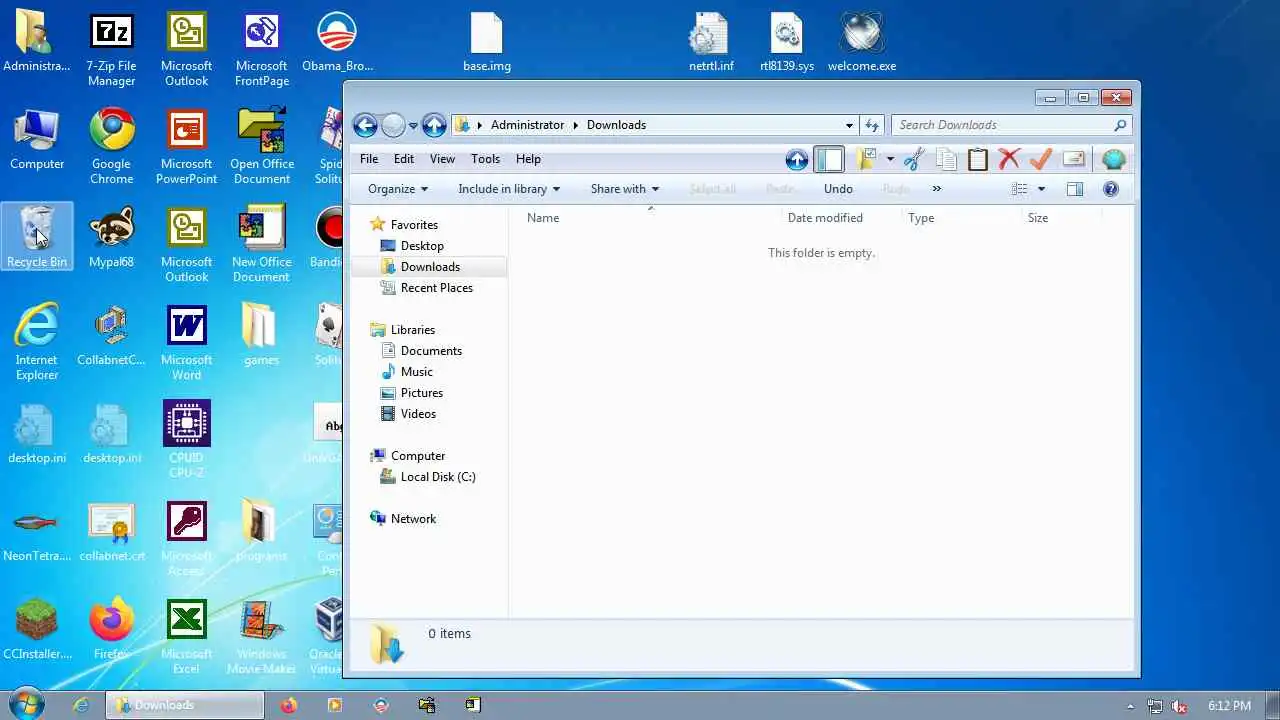Click the envelope E-mail icon in toolbar
Screen dimensions: 1280x720
1073,160
